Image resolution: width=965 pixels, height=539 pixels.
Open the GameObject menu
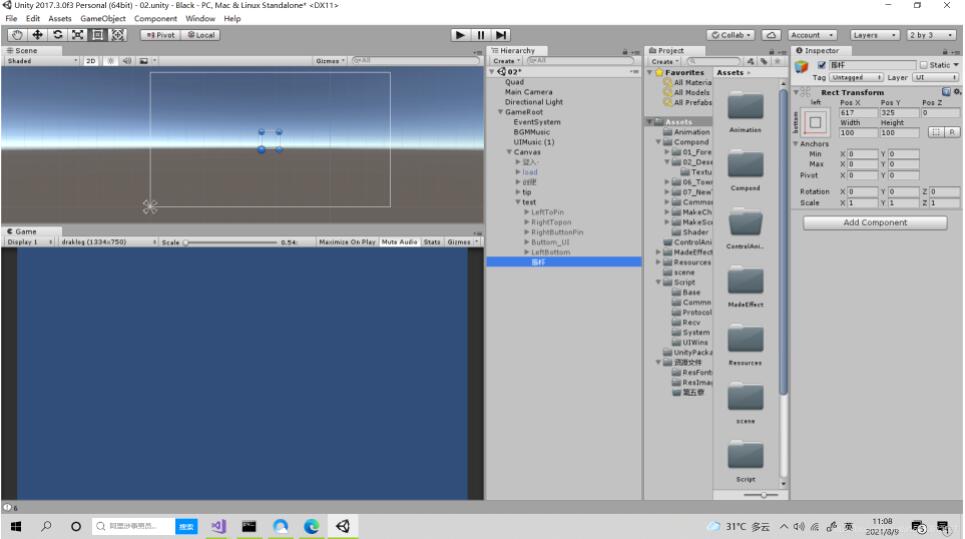[x=103, y=18]
